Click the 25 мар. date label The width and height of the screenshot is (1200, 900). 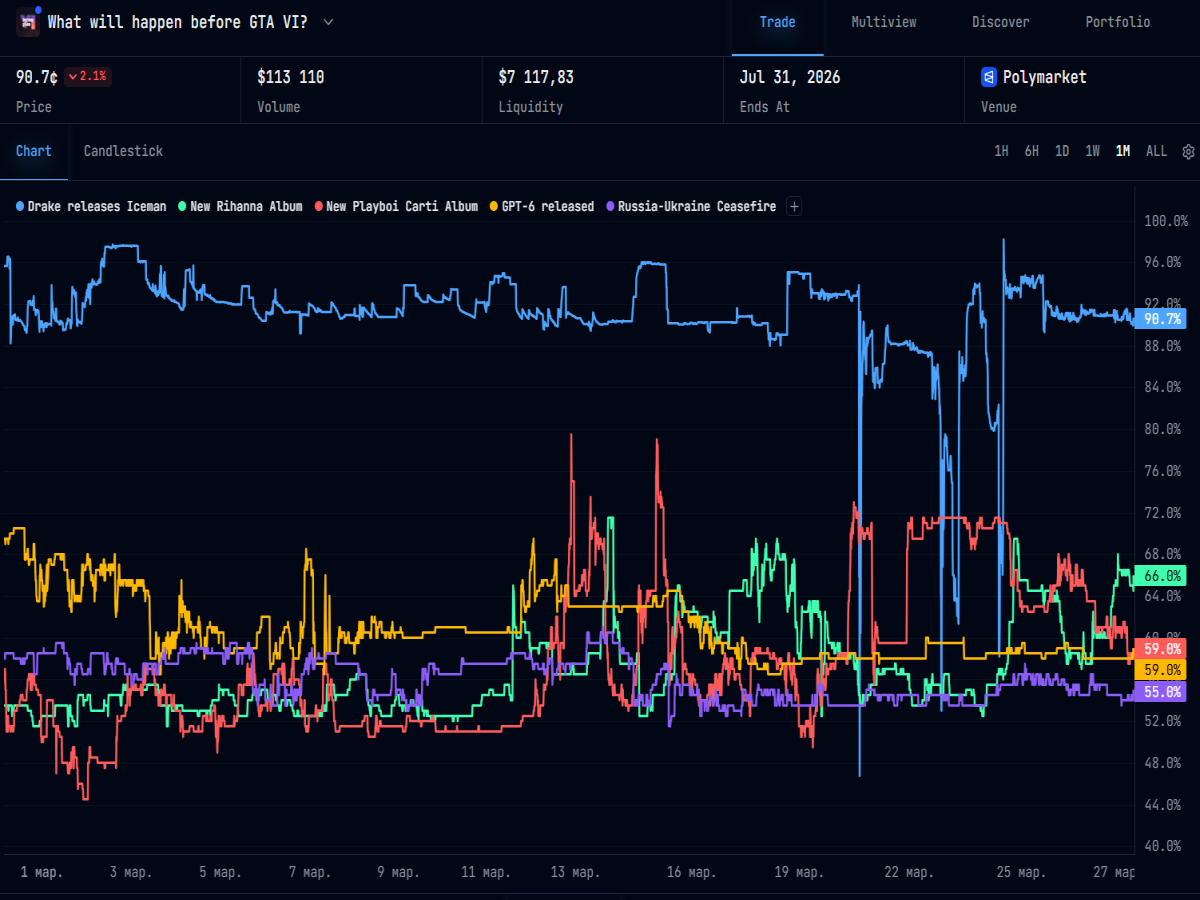(x=1021, y=872)
